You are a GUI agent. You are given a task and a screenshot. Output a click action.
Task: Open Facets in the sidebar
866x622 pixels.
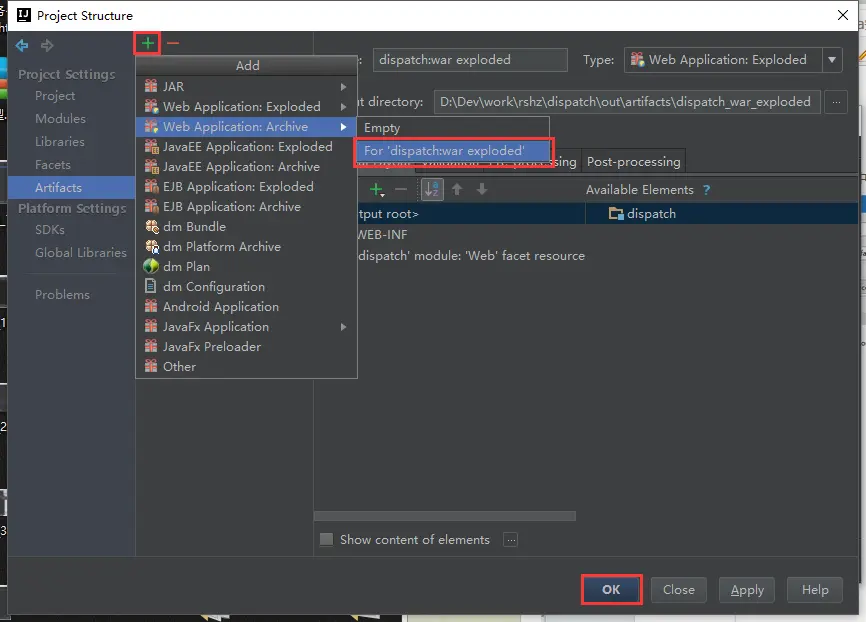(x=52, y=165)
